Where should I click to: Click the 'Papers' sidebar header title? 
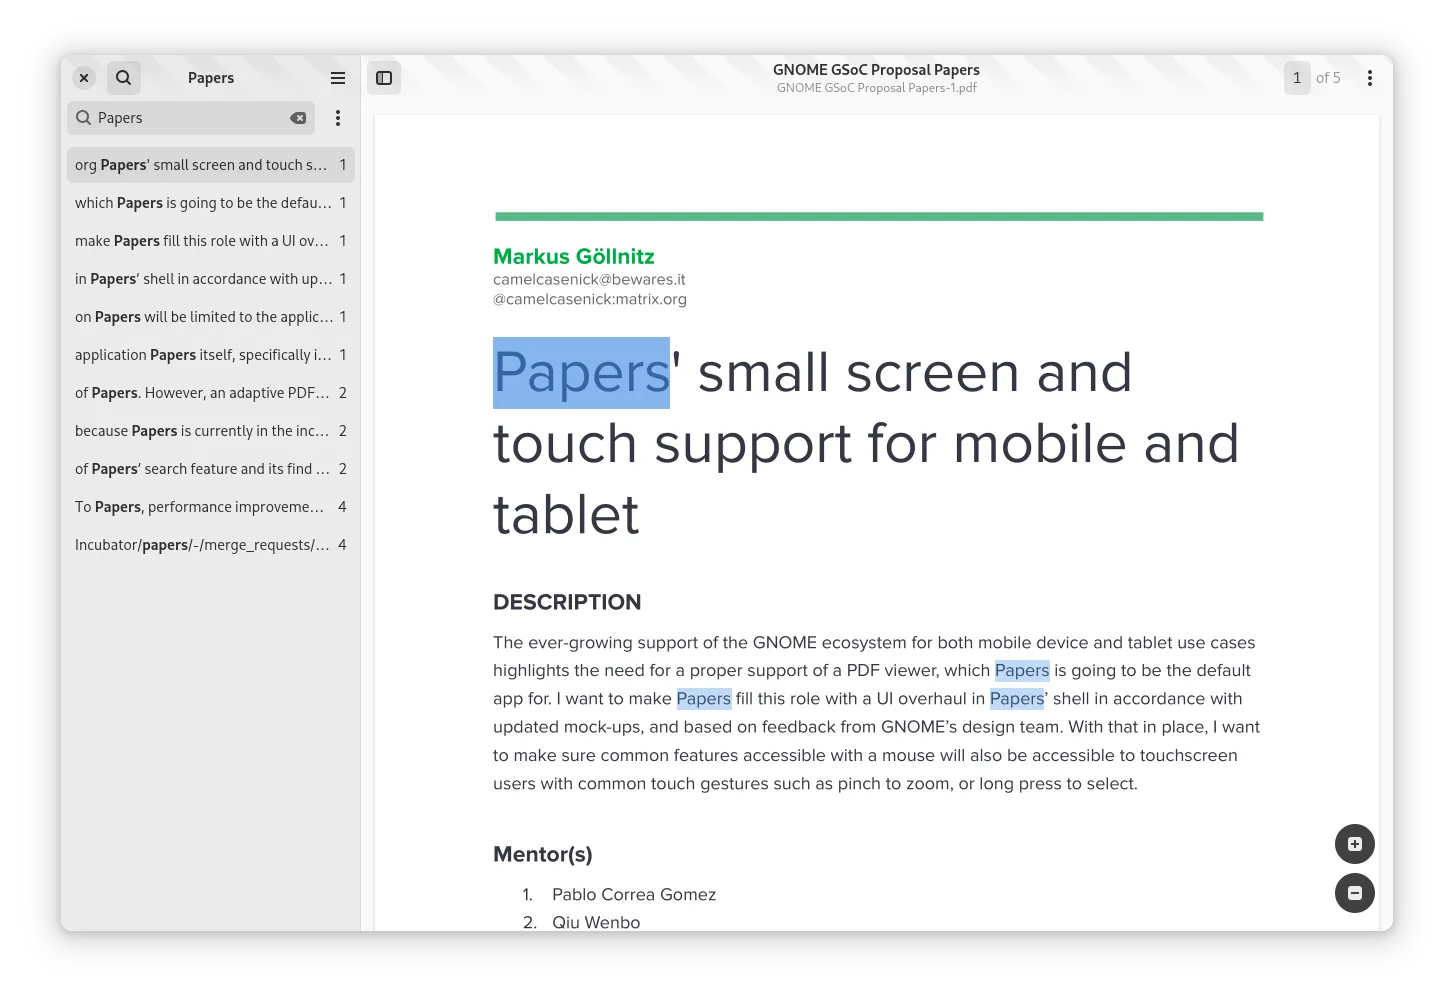click(211, 78)
